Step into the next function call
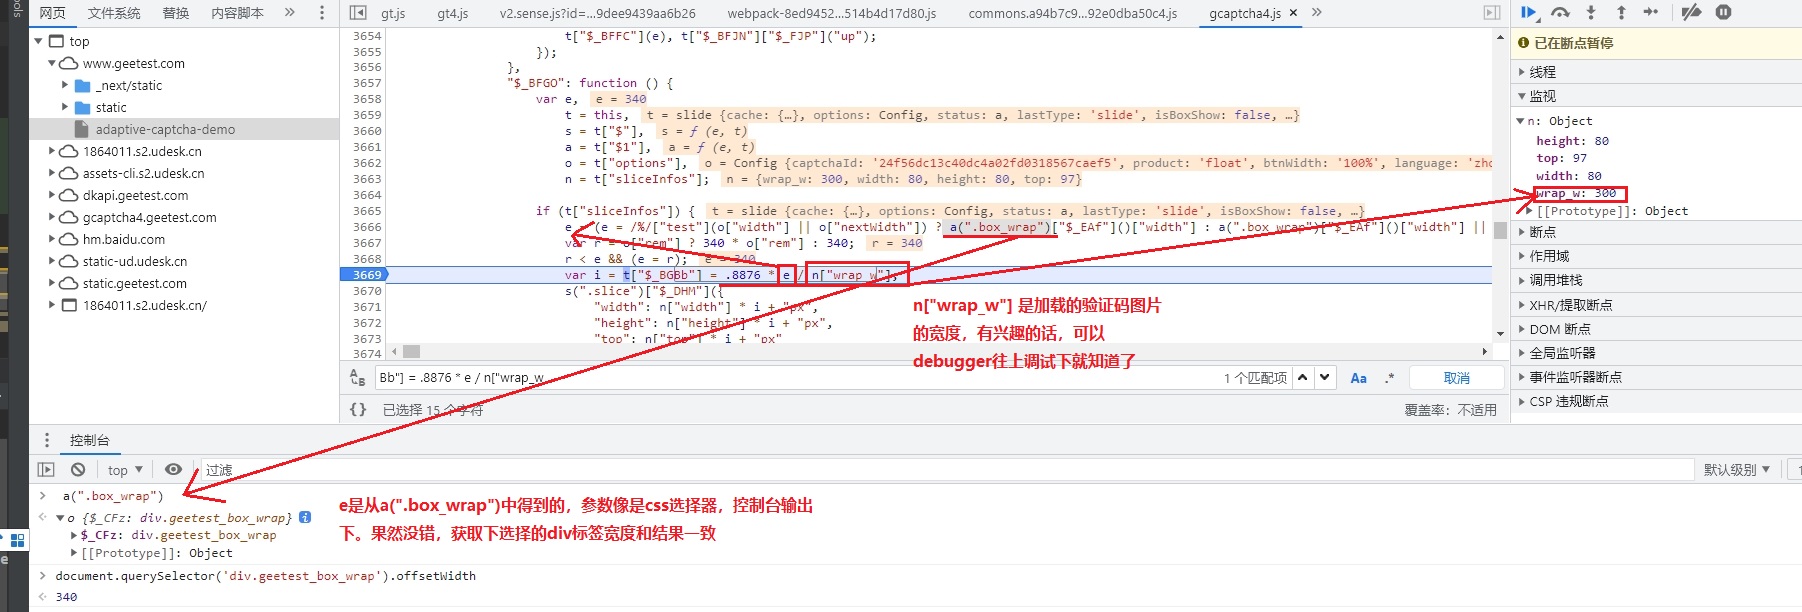This screenshot has width=1802, height=612. pyautogui.click(x=1591, y=12)
